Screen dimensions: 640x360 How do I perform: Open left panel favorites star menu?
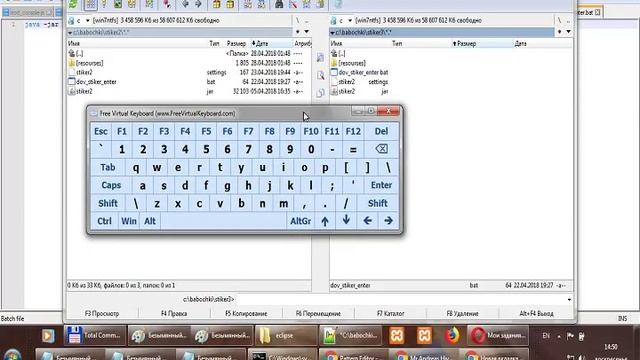(298, 32)
